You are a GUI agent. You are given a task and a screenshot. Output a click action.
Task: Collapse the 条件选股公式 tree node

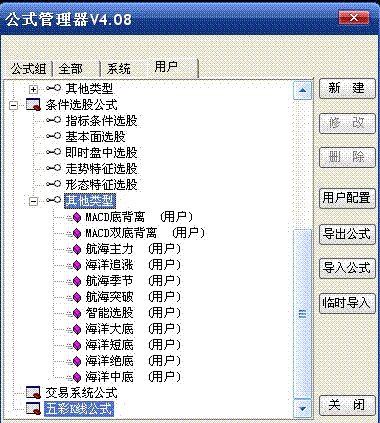14,106
